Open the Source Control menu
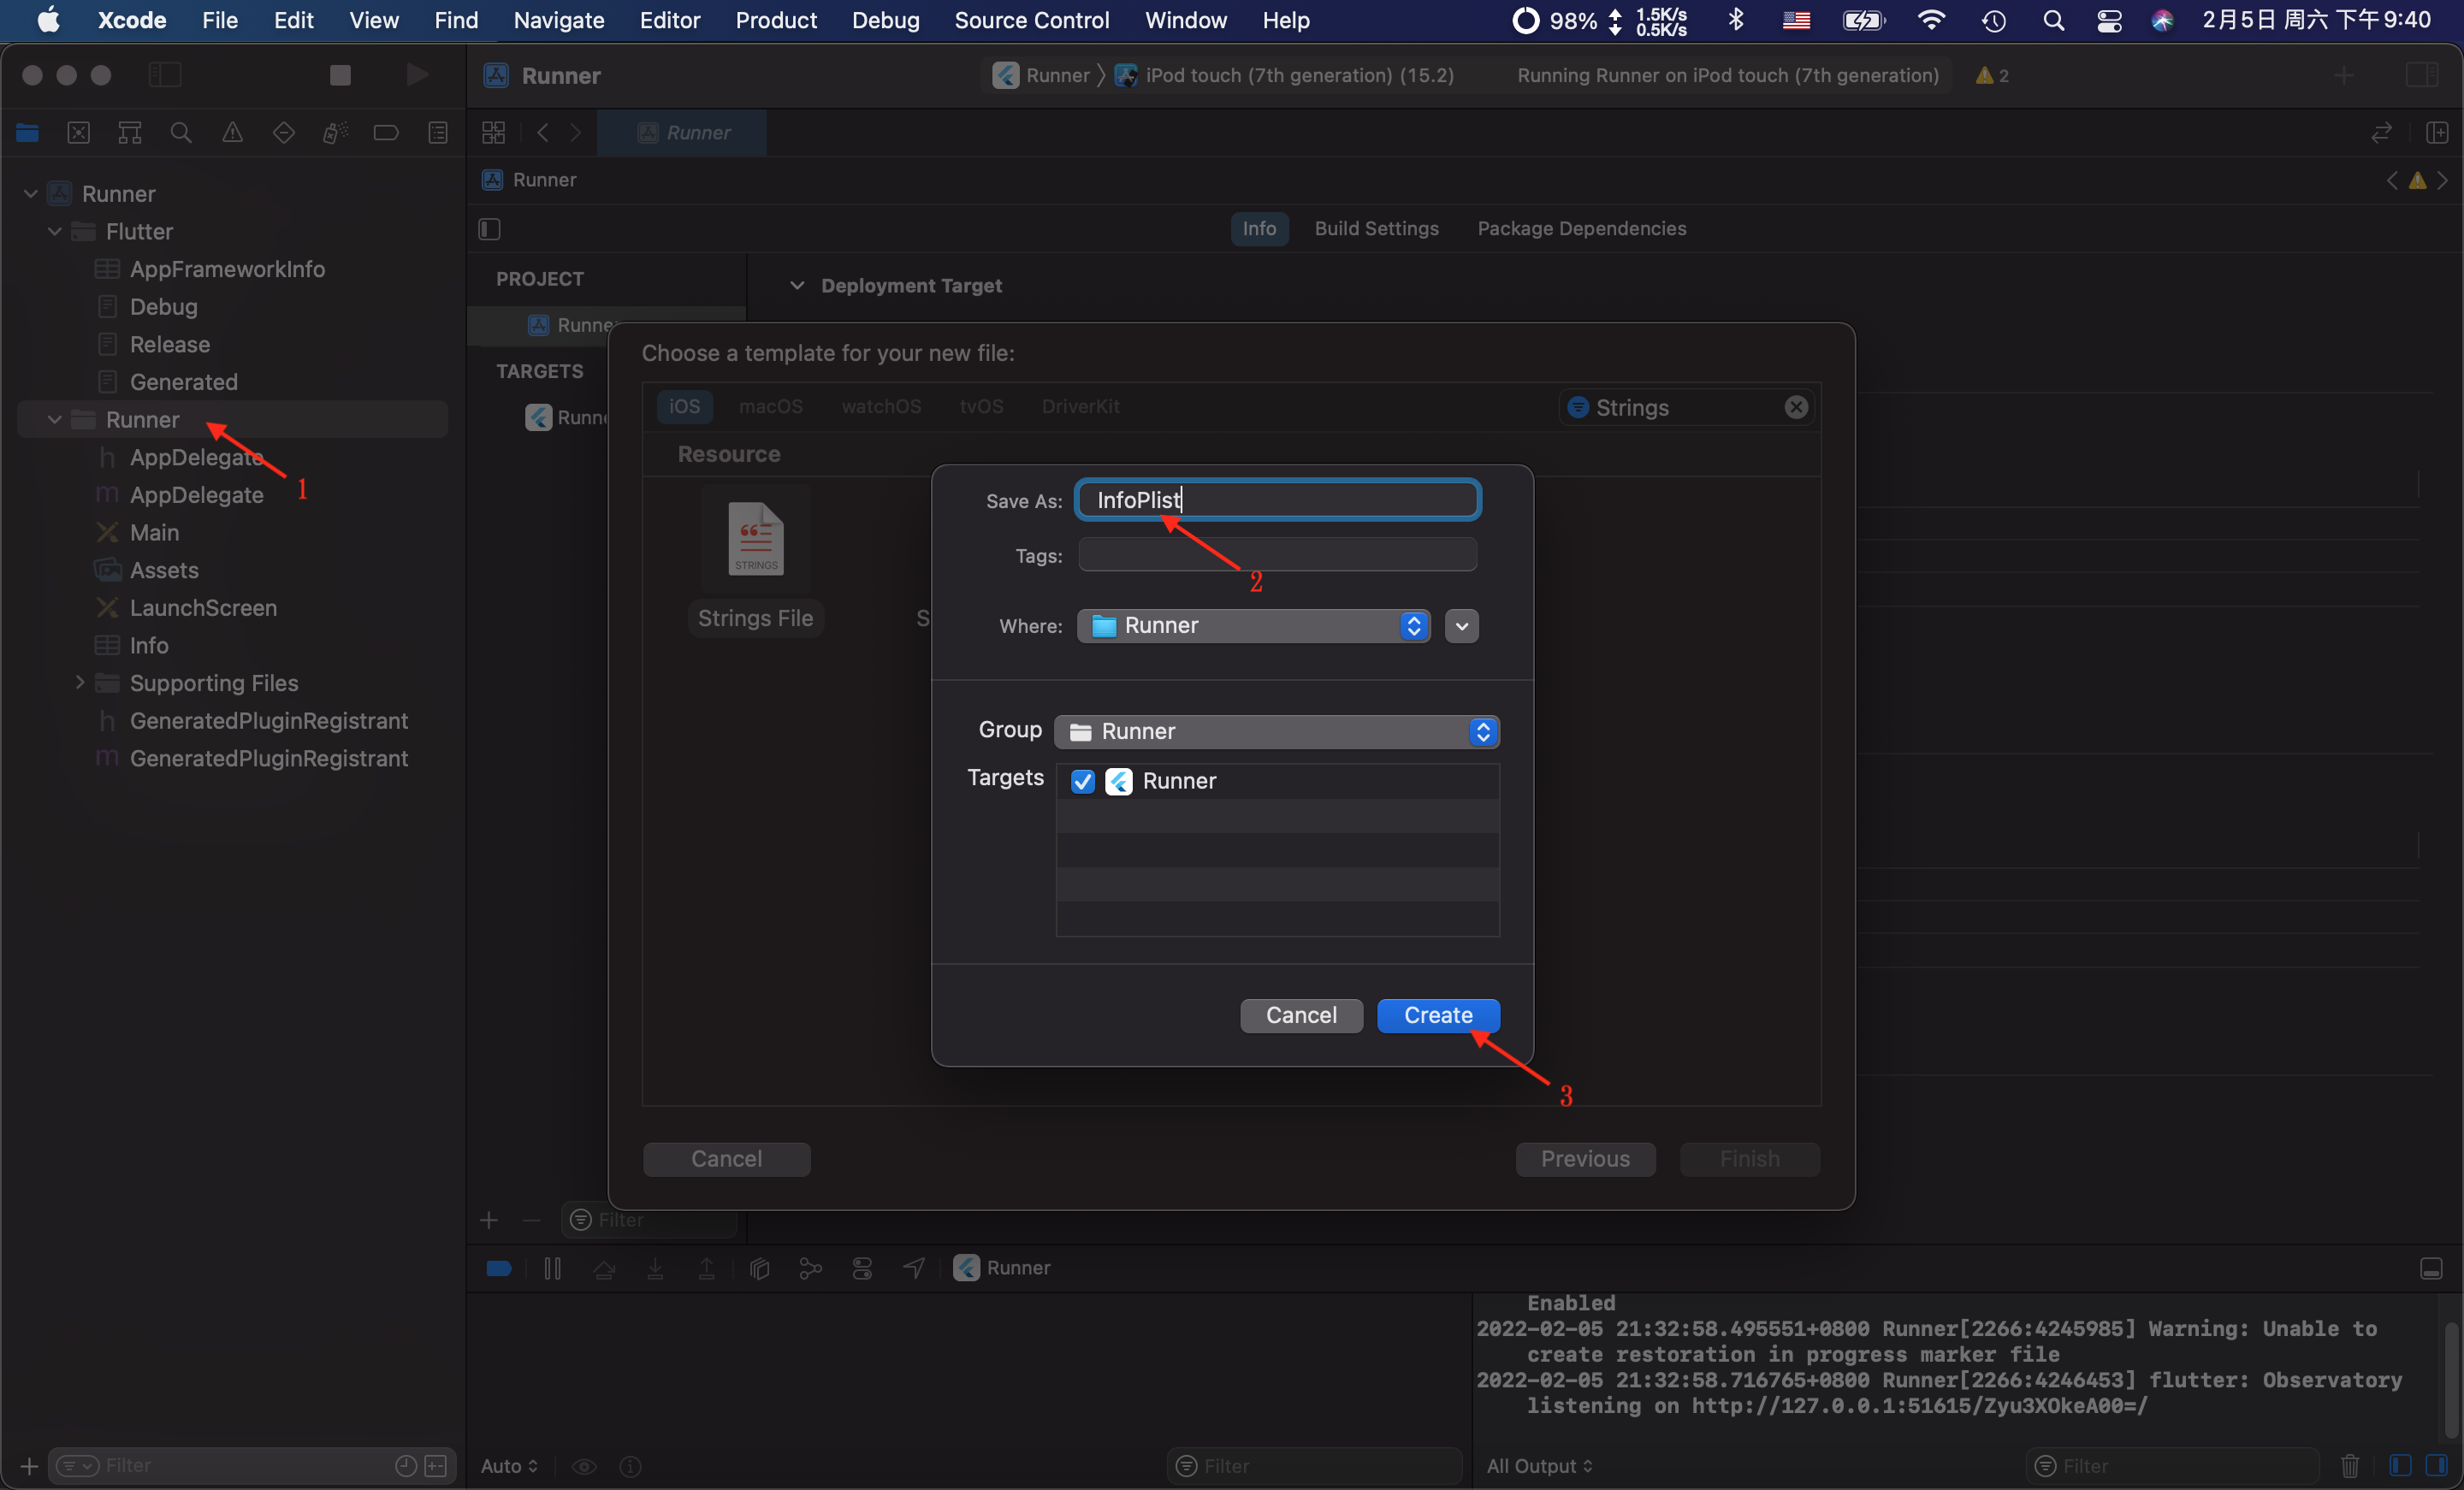2464x1490 pixels. tap(1031, 20)
